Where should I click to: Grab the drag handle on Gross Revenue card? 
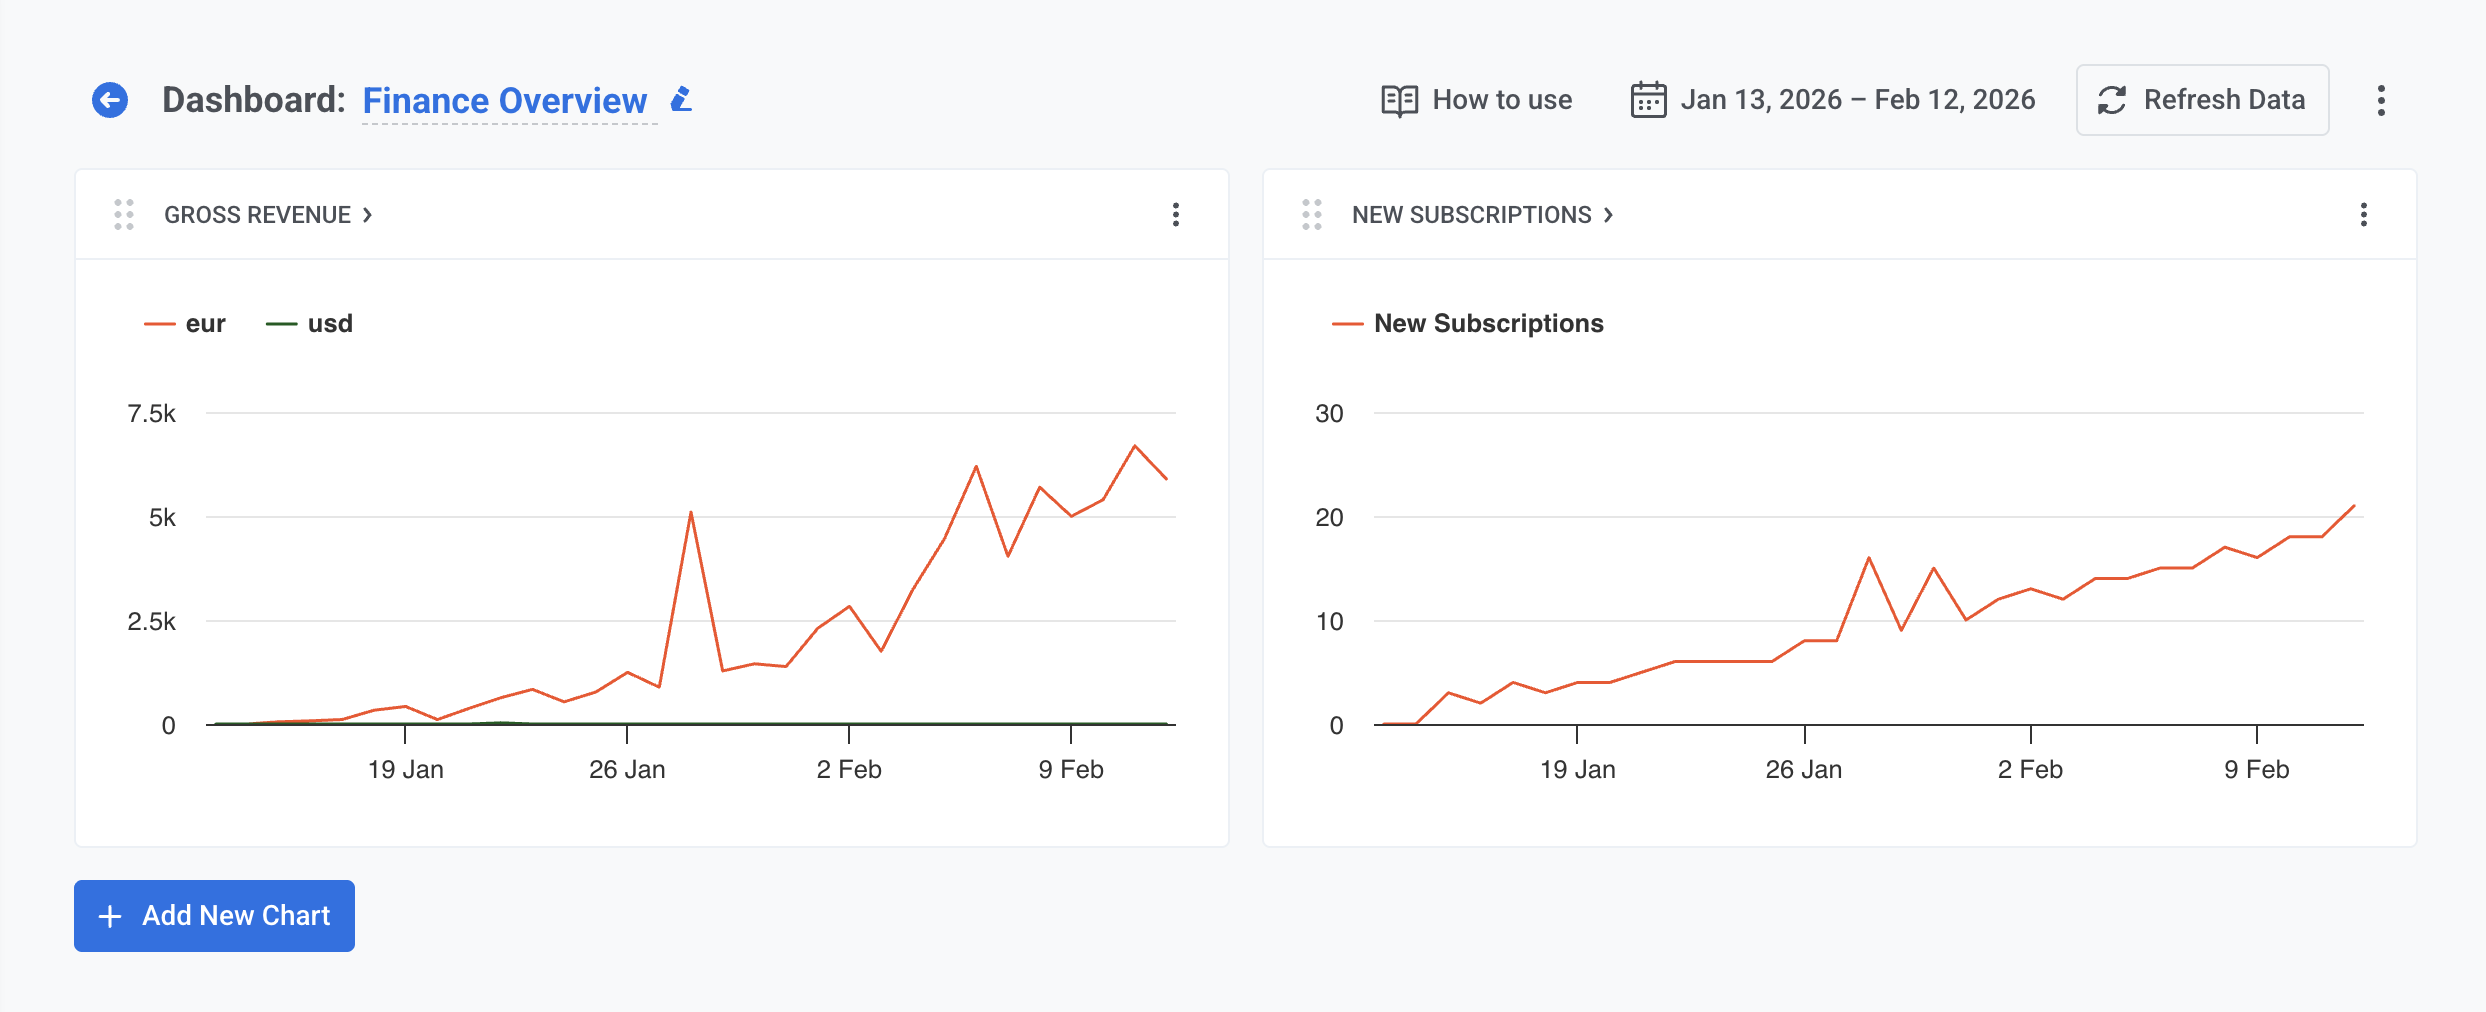point(124,214)
